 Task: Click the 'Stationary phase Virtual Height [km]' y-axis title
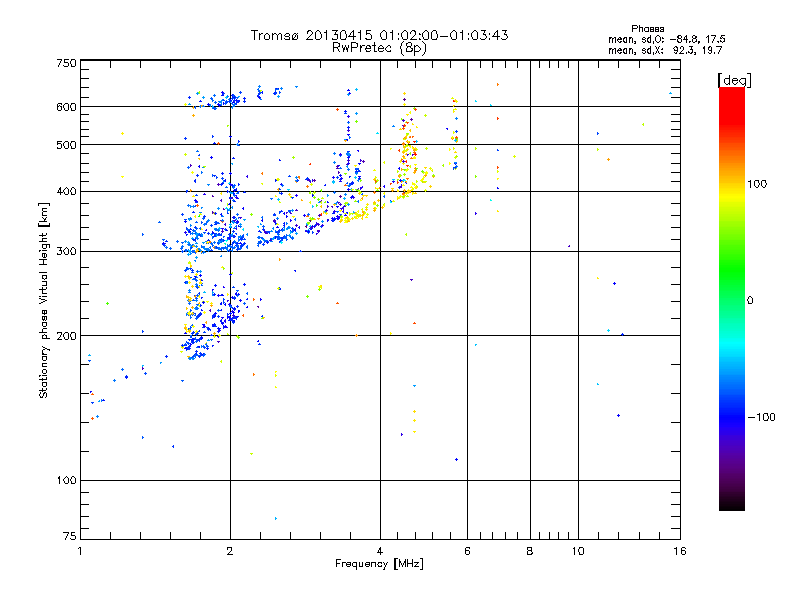[43, 300]
